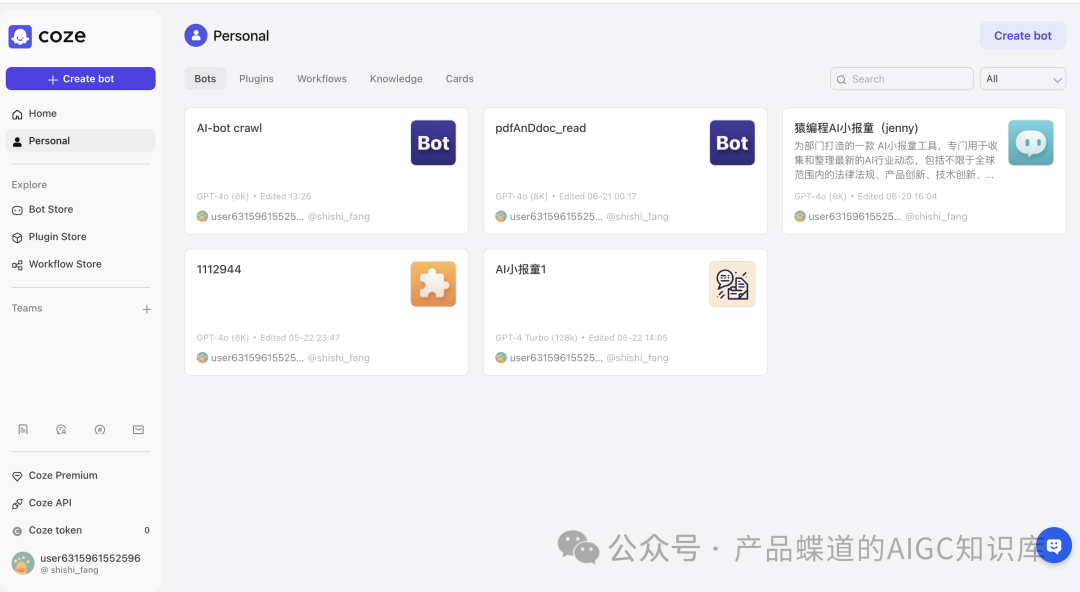The height and width of the screenshot is (592, 1080).
Task: Click the user avatar on 1112944 card
Action: coord(202,358)
